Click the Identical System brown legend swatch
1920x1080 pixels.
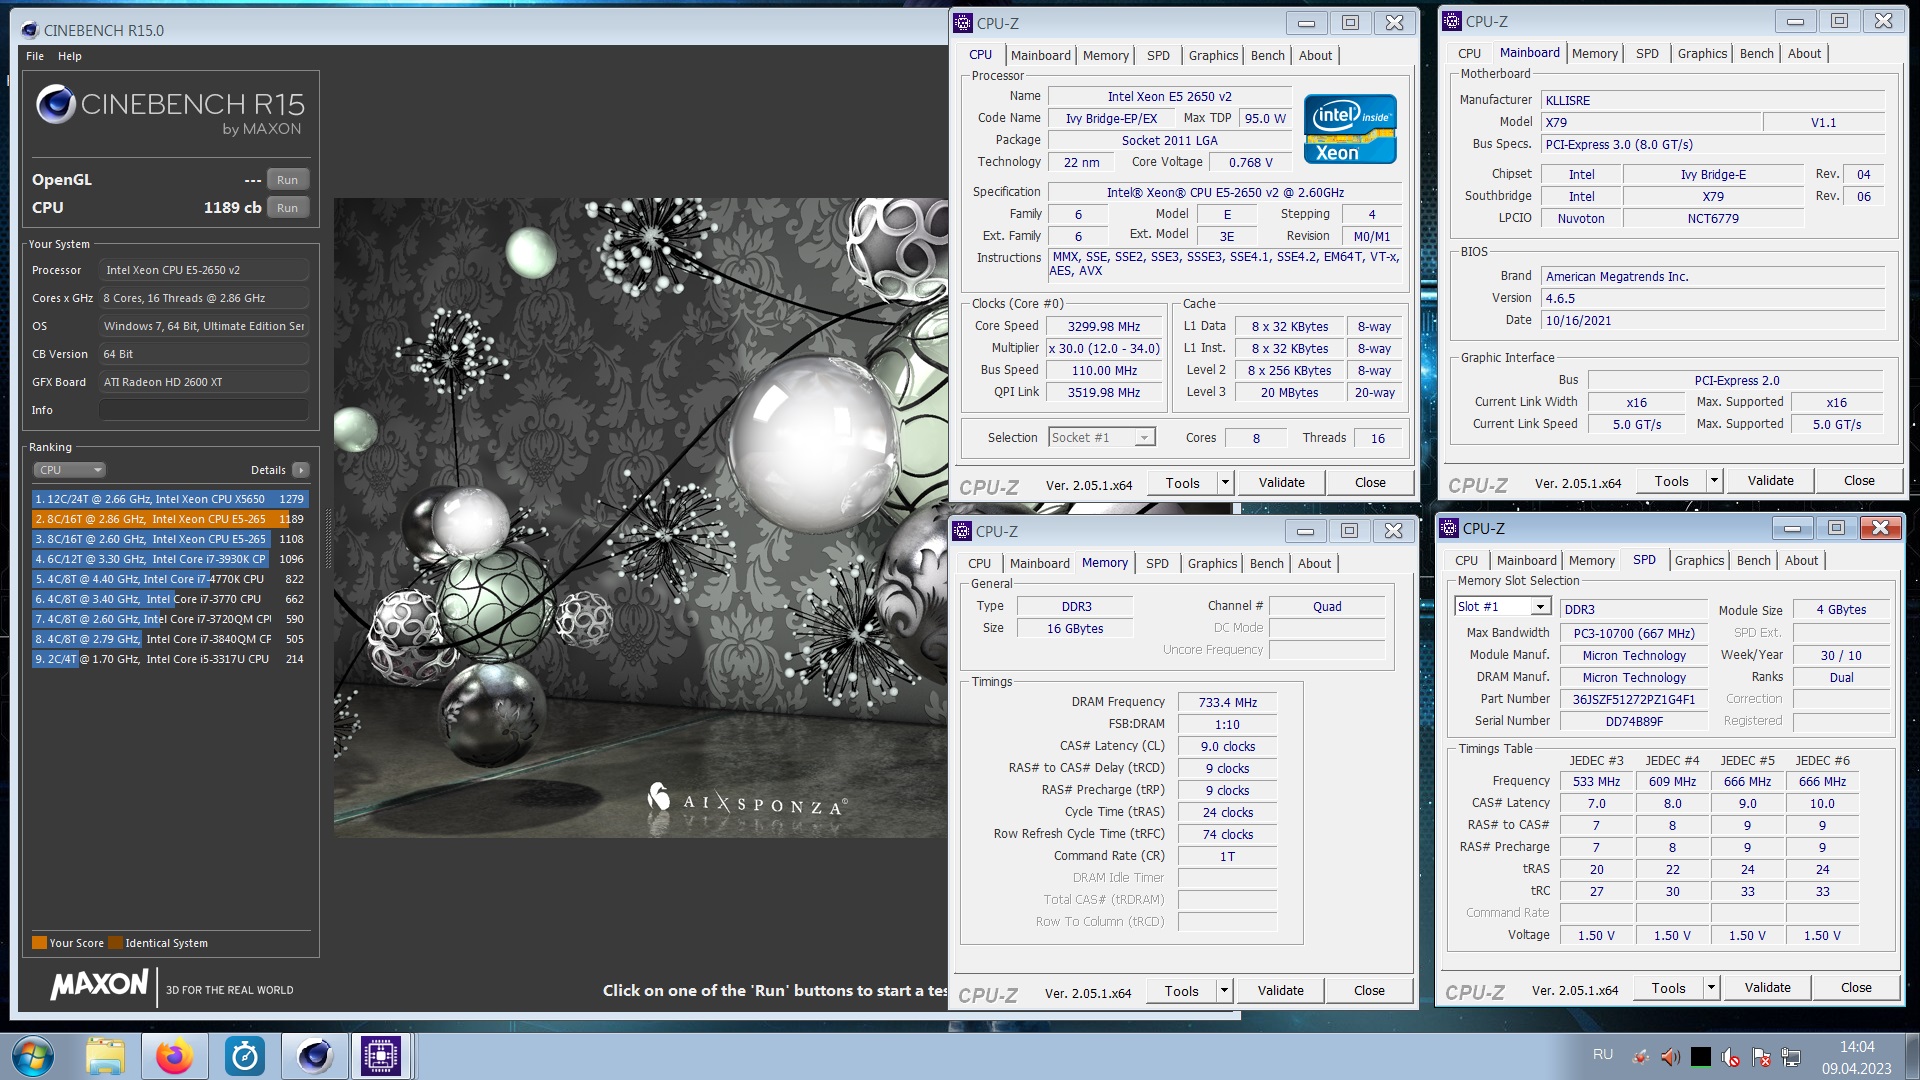pos(115,943)
